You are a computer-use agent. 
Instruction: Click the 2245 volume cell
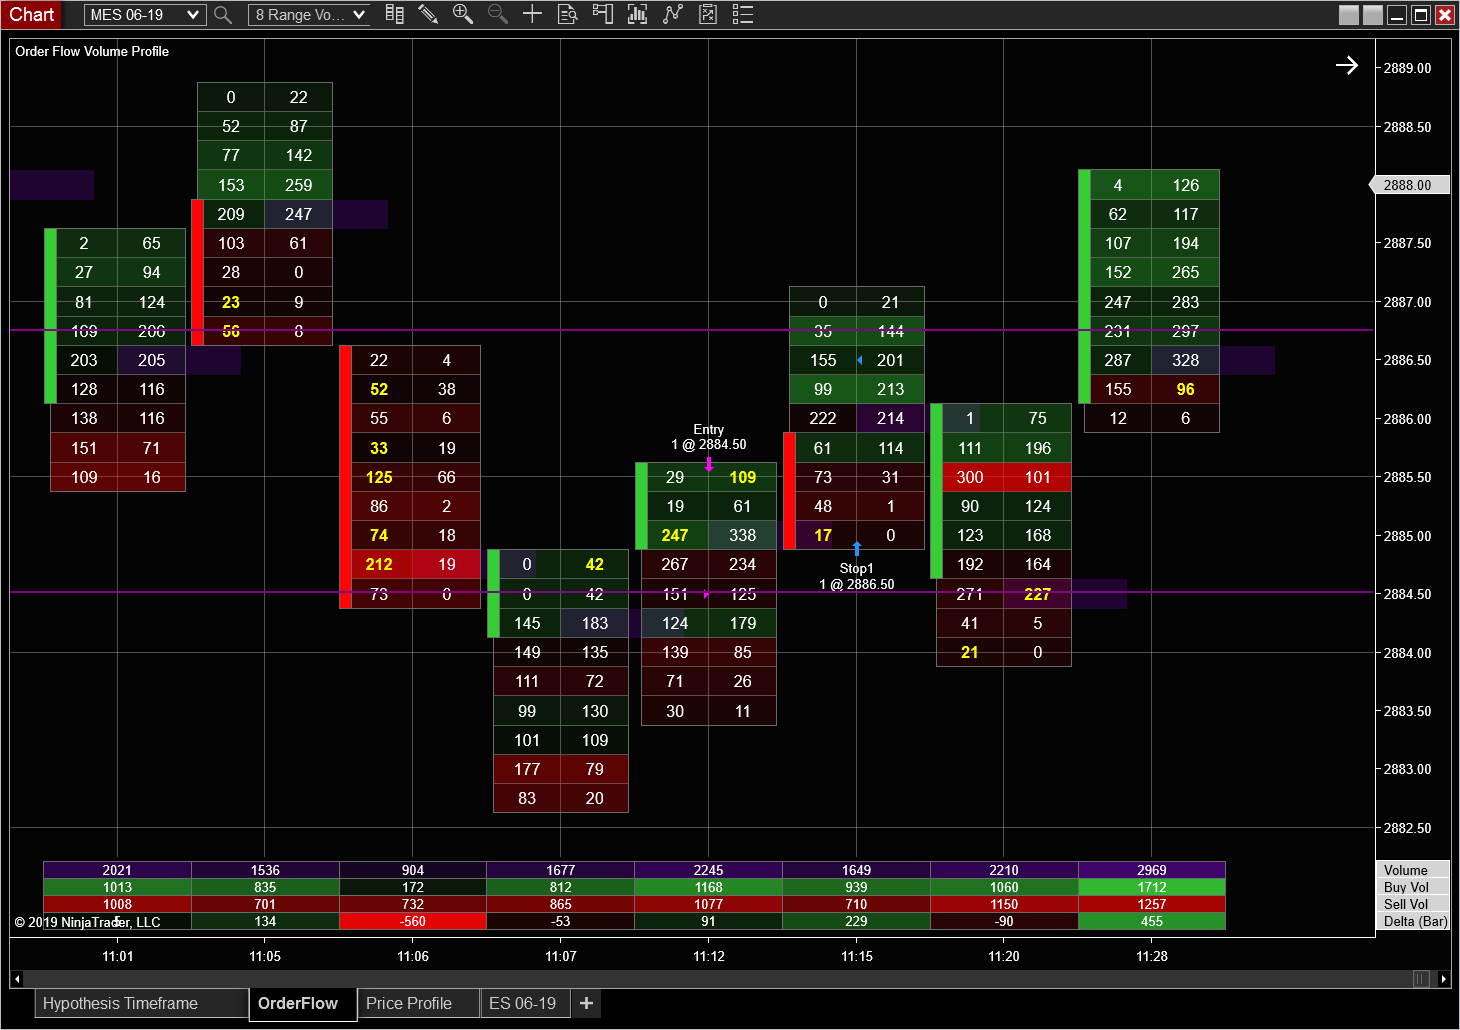708,870
